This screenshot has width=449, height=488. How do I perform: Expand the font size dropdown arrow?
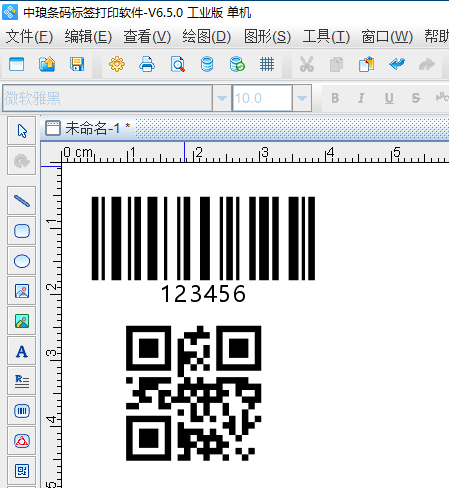tap(302, 98)
